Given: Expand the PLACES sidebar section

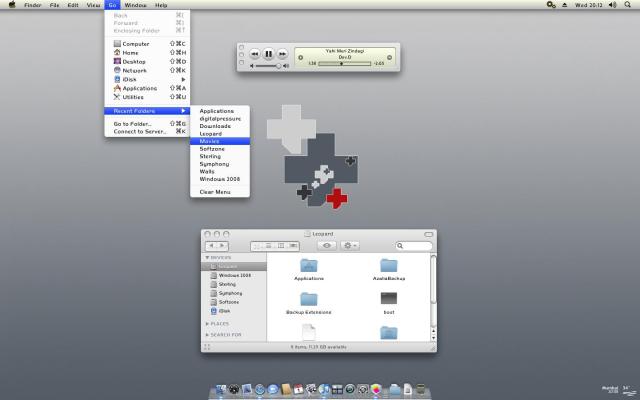Looking at the screenshot, I should click(207, 324).
